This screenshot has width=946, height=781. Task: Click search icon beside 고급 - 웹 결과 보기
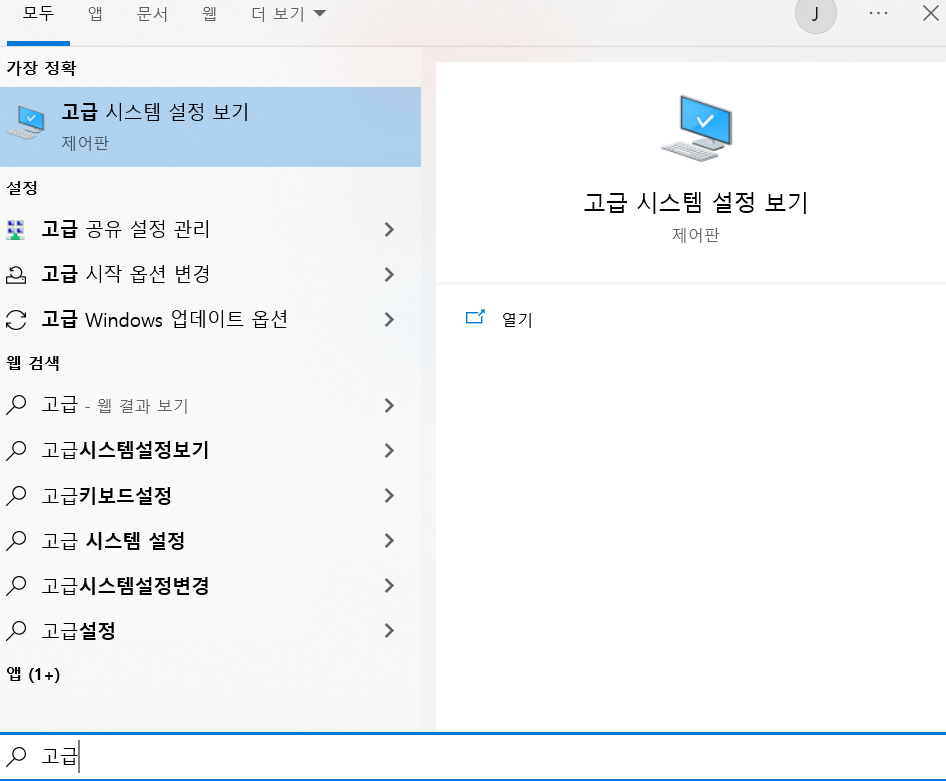(16, 405)
